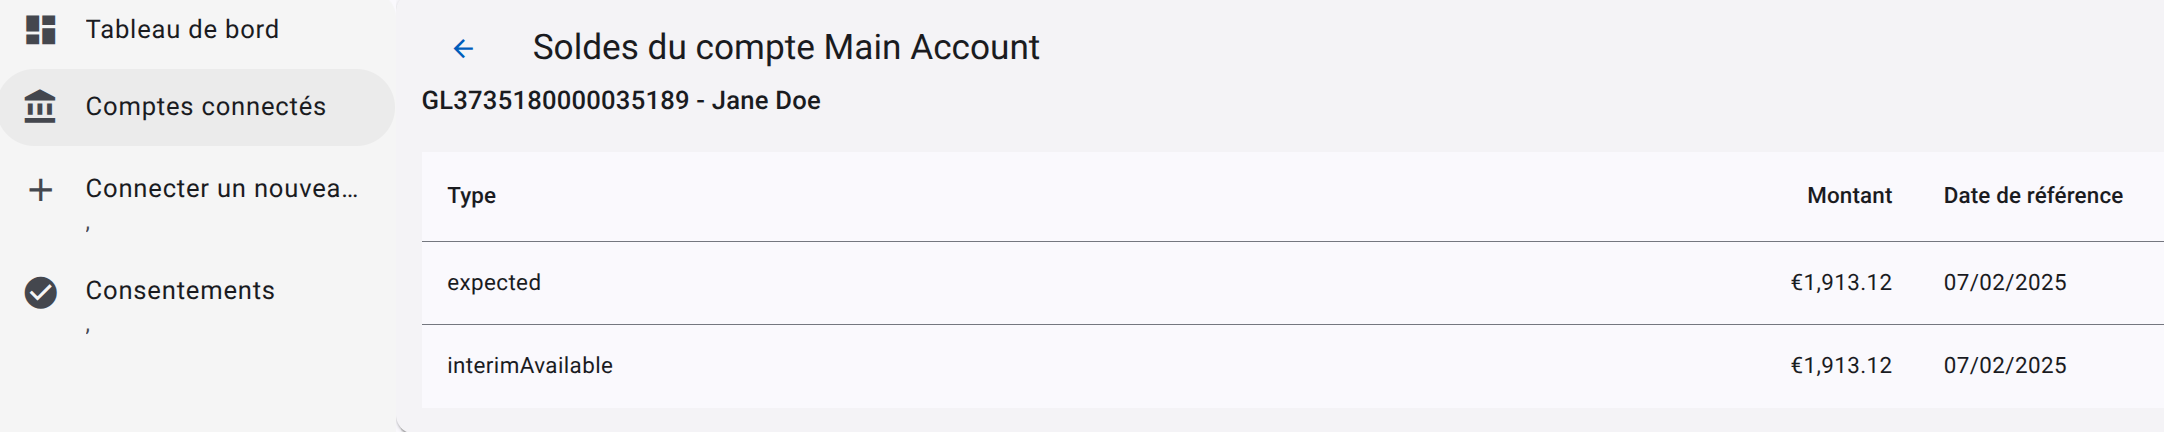
Task: Click the Soldes du compte Main Account title
Action: tap(785, 48)
